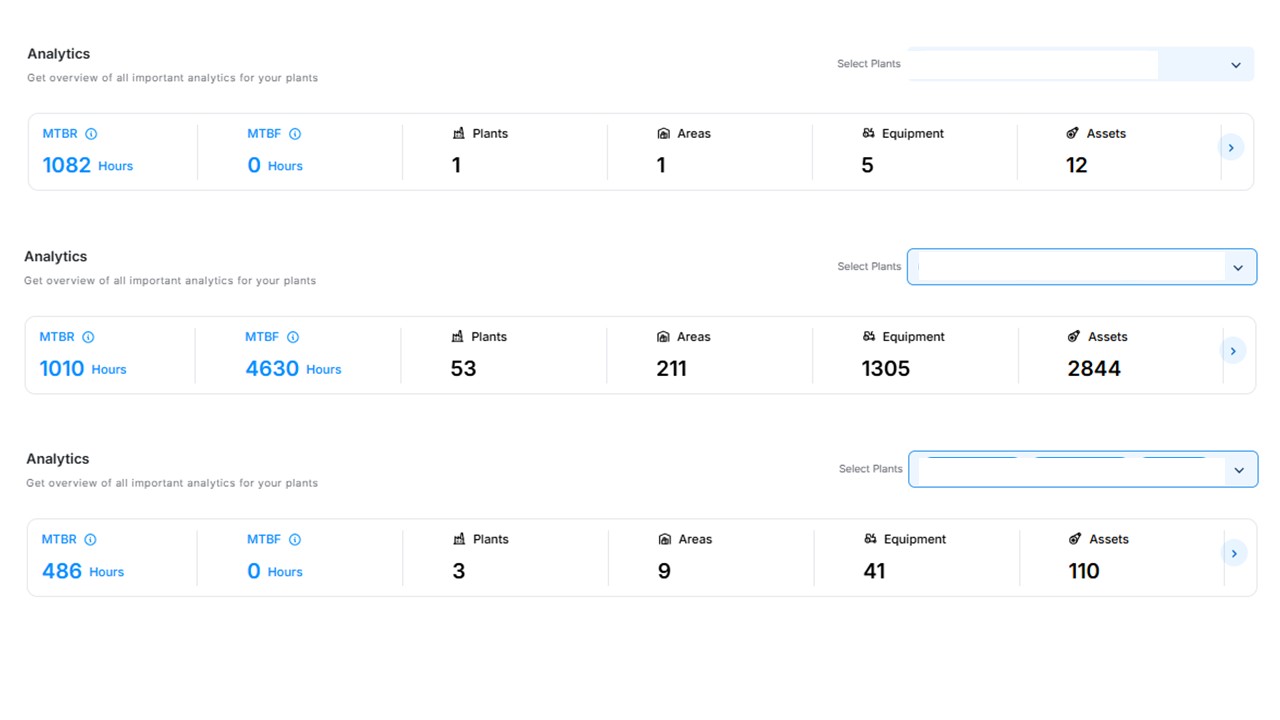Expand Select Plants dropdown above 1010 Hours row

tap(1238, 267)
